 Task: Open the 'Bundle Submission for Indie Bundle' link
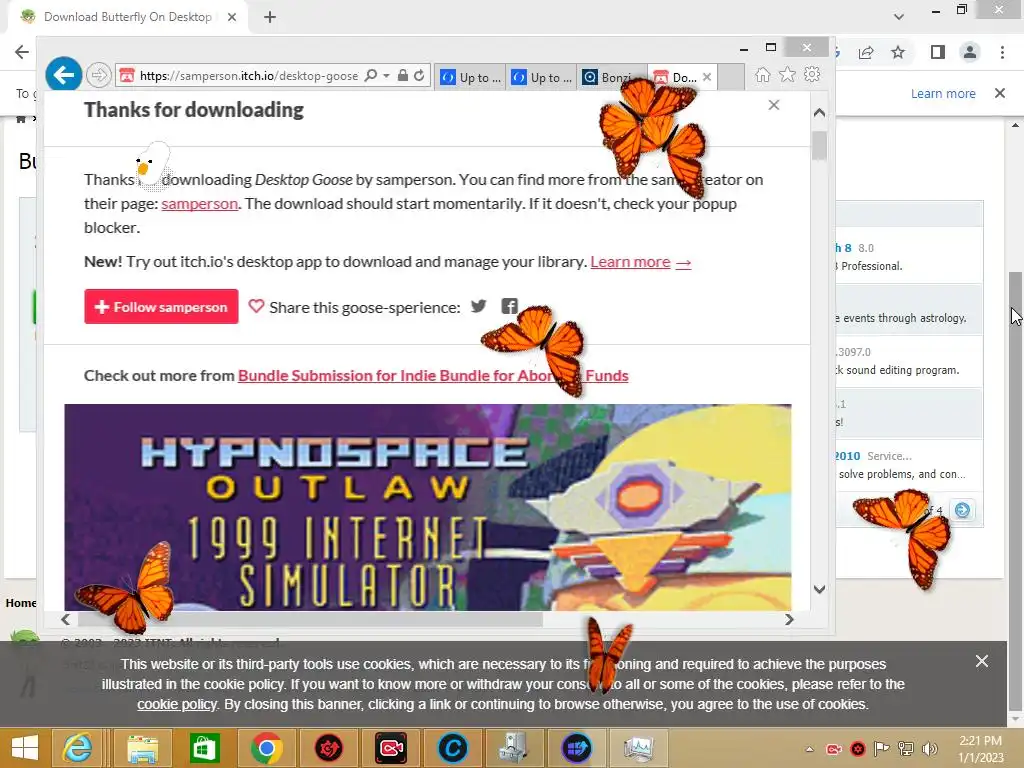pyautogui.click(x=433, y=376)
